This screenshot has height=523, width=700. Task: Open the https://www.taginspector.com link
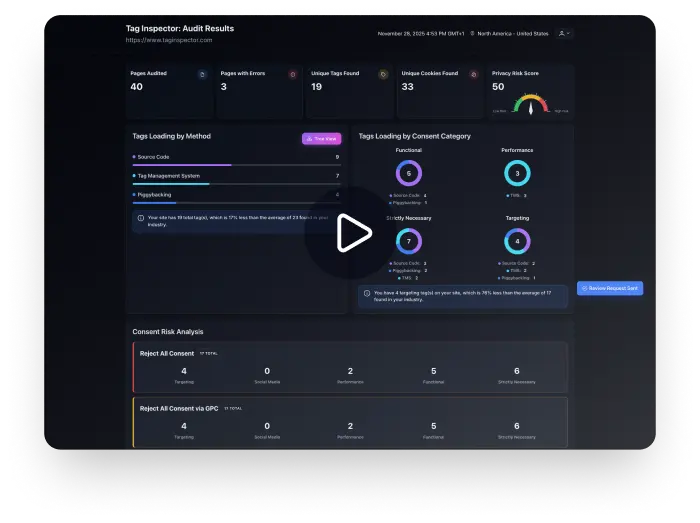point(169,40)
